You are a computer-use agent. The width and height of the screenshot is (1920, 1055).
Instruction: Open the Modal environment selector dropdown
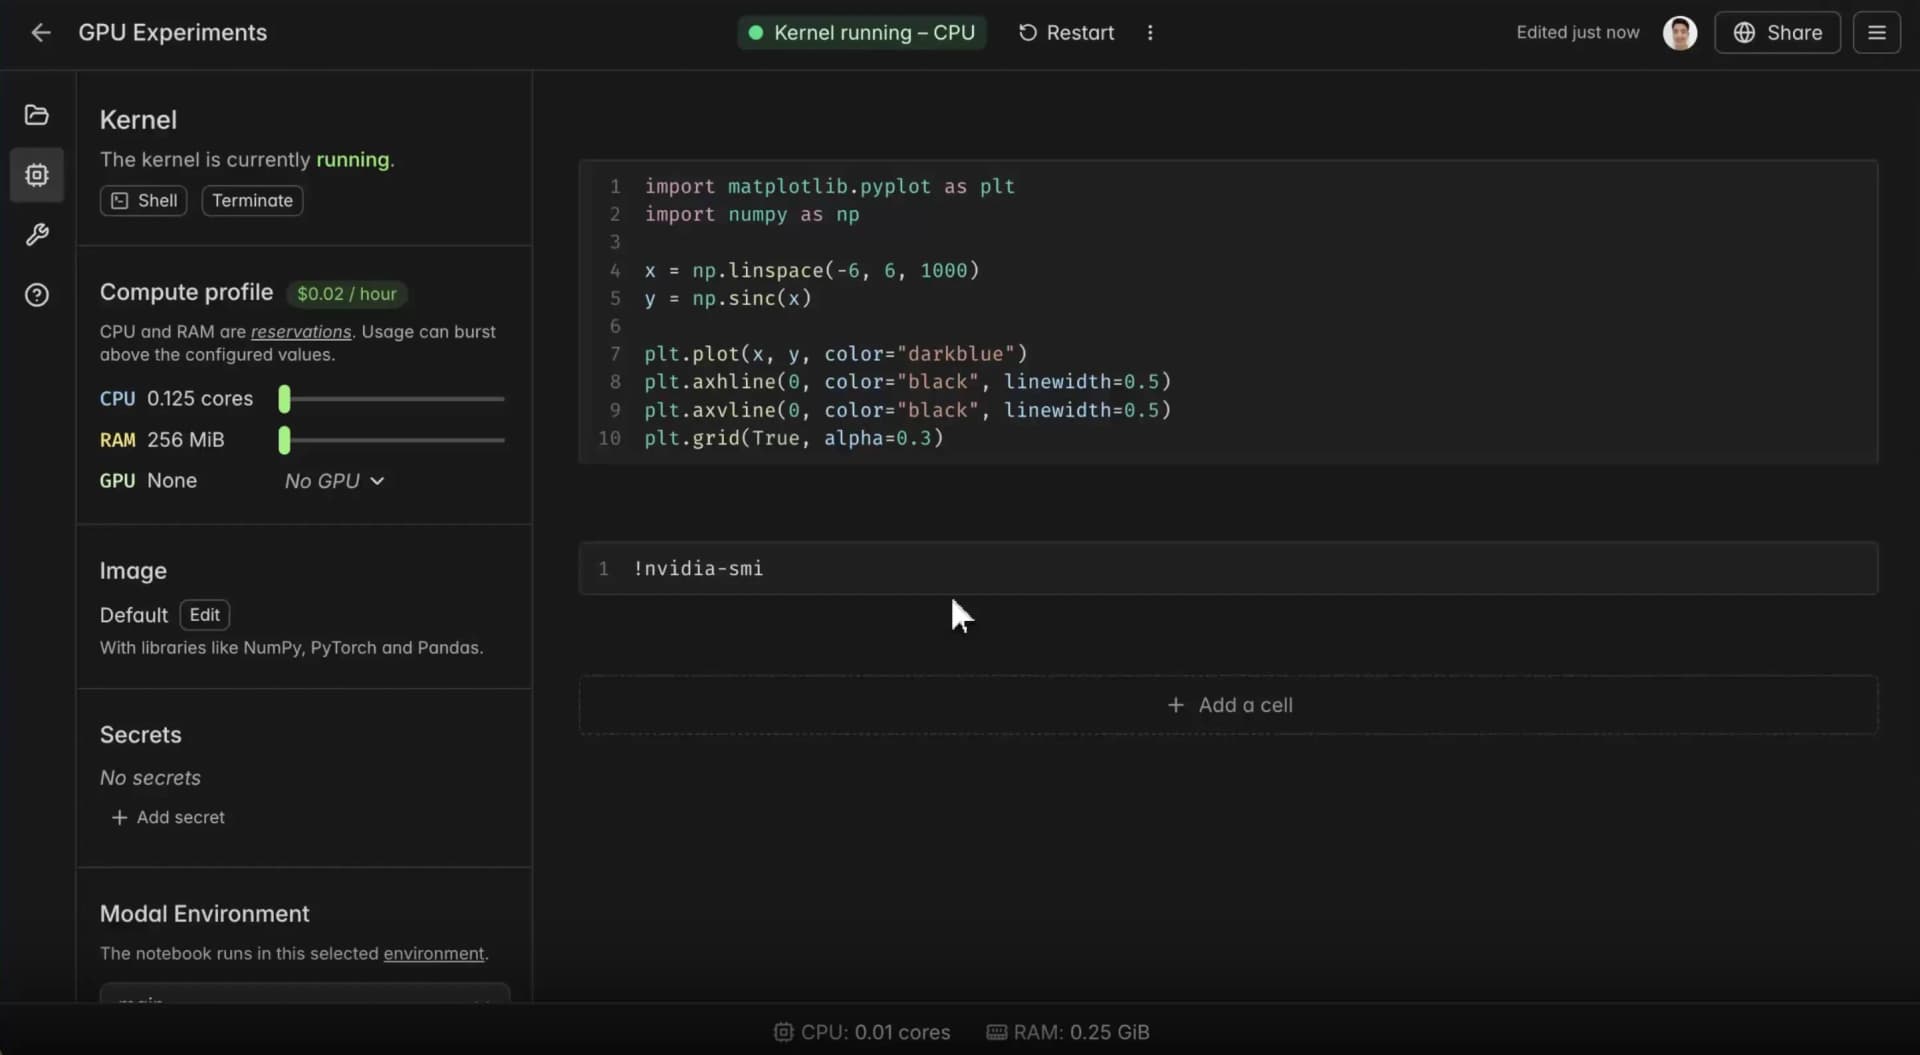pos(304,995)
